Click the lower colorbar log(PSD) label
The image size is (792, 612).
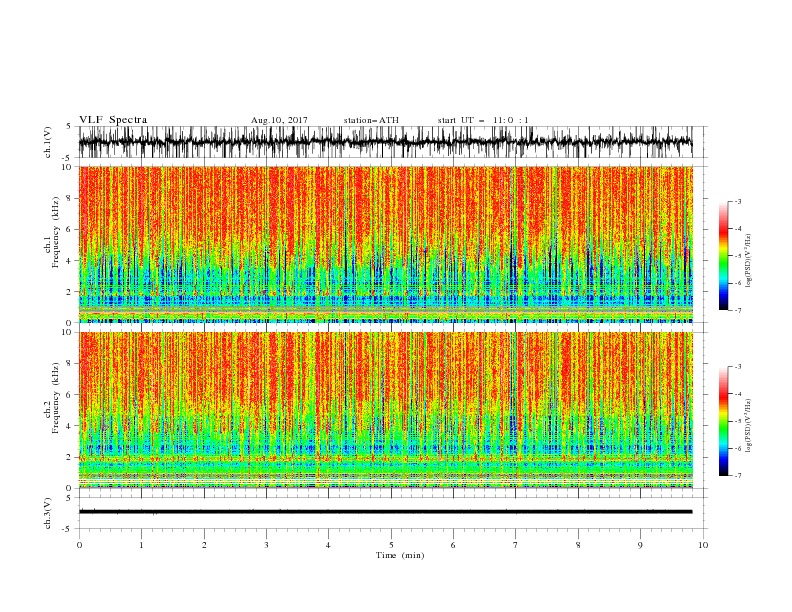(x=749, y=425)
